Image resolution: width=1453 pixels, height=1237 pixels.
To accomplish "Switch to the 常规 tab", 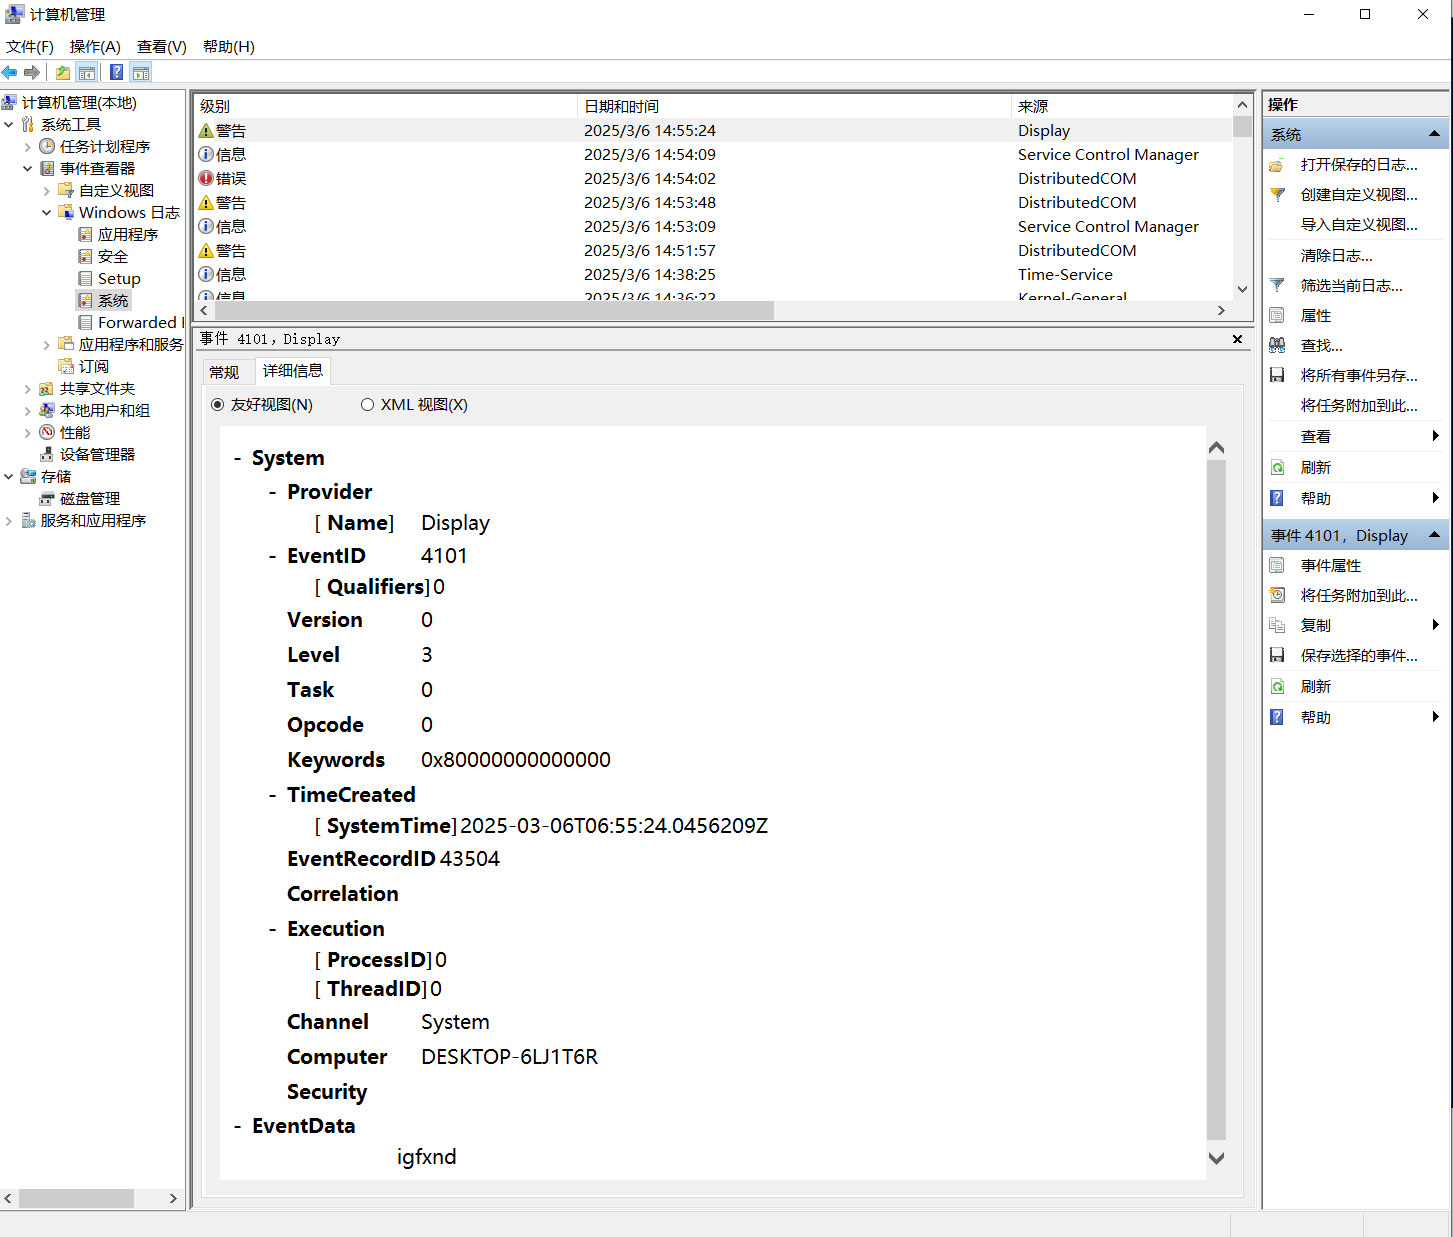I will click(224, 372).
